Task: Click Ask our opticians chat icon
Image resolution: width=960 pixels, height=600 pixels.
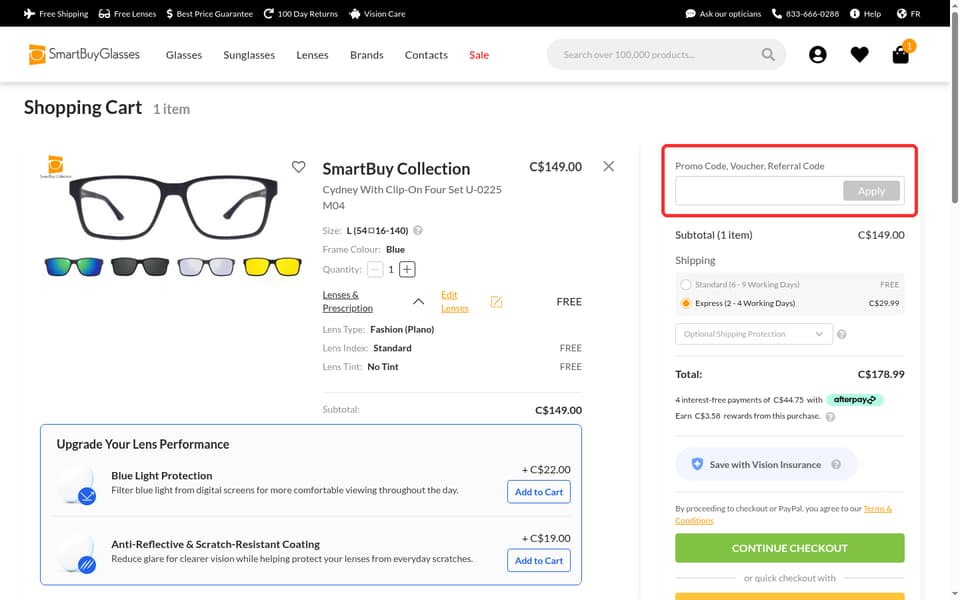Action: tap(690, 13)
